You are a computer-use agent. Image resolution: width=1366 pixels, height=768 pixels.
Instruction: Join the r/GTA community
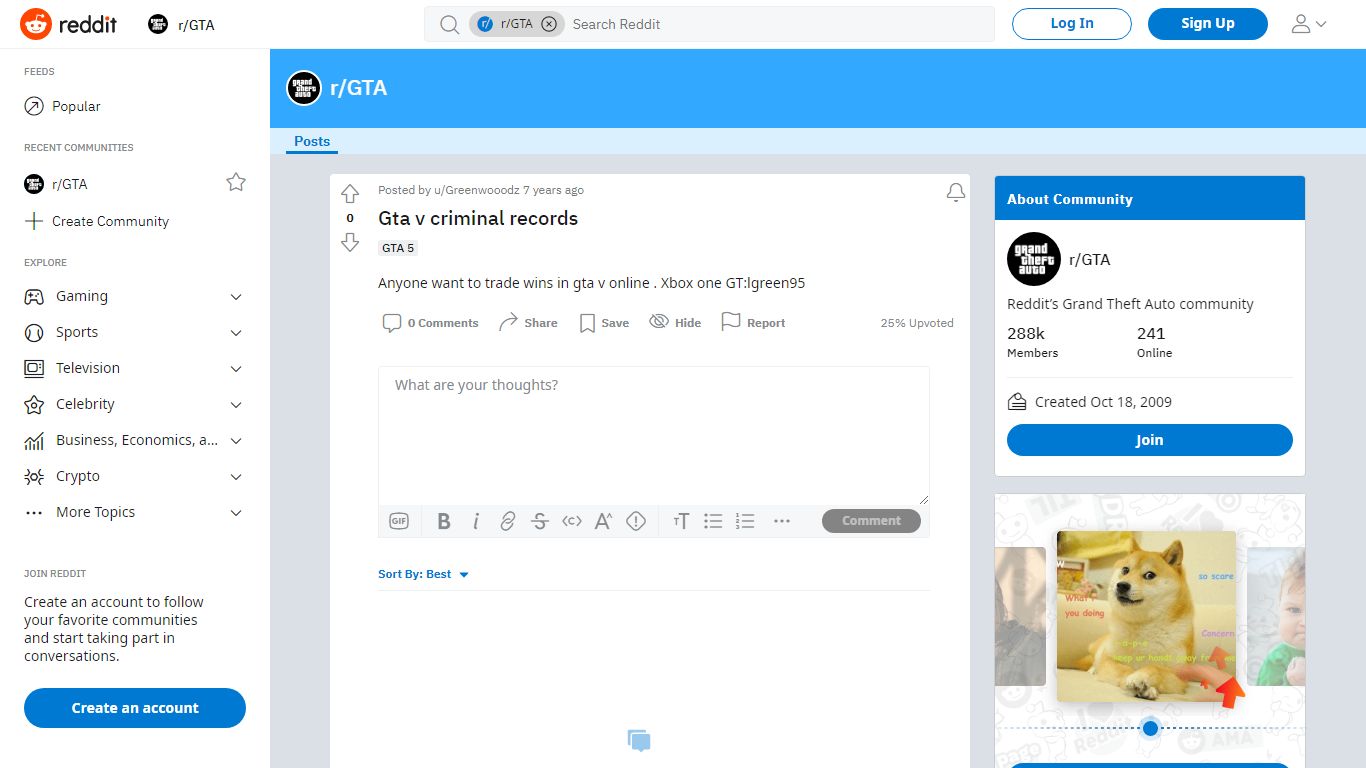tap(1149, 440)
